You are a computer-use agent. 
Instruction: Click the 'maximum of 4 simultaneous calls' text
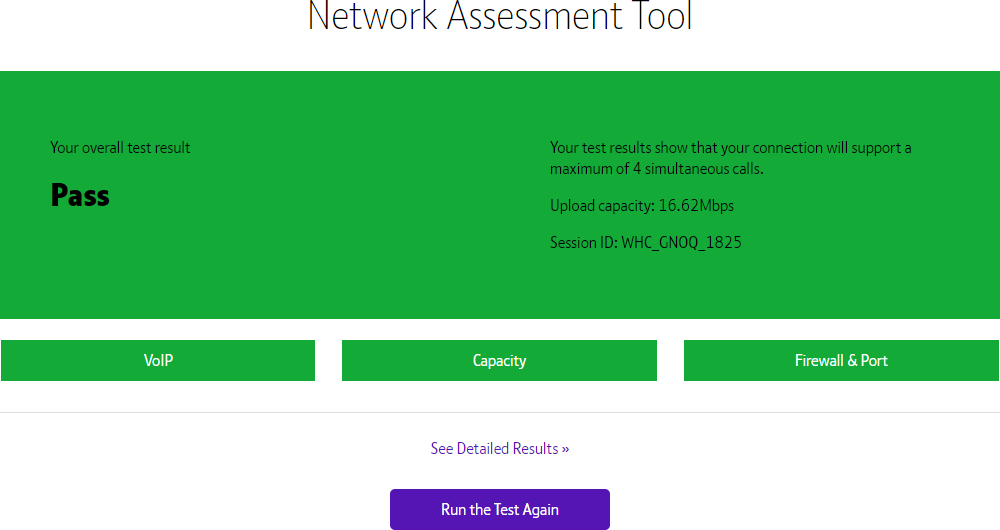[656, 168]
